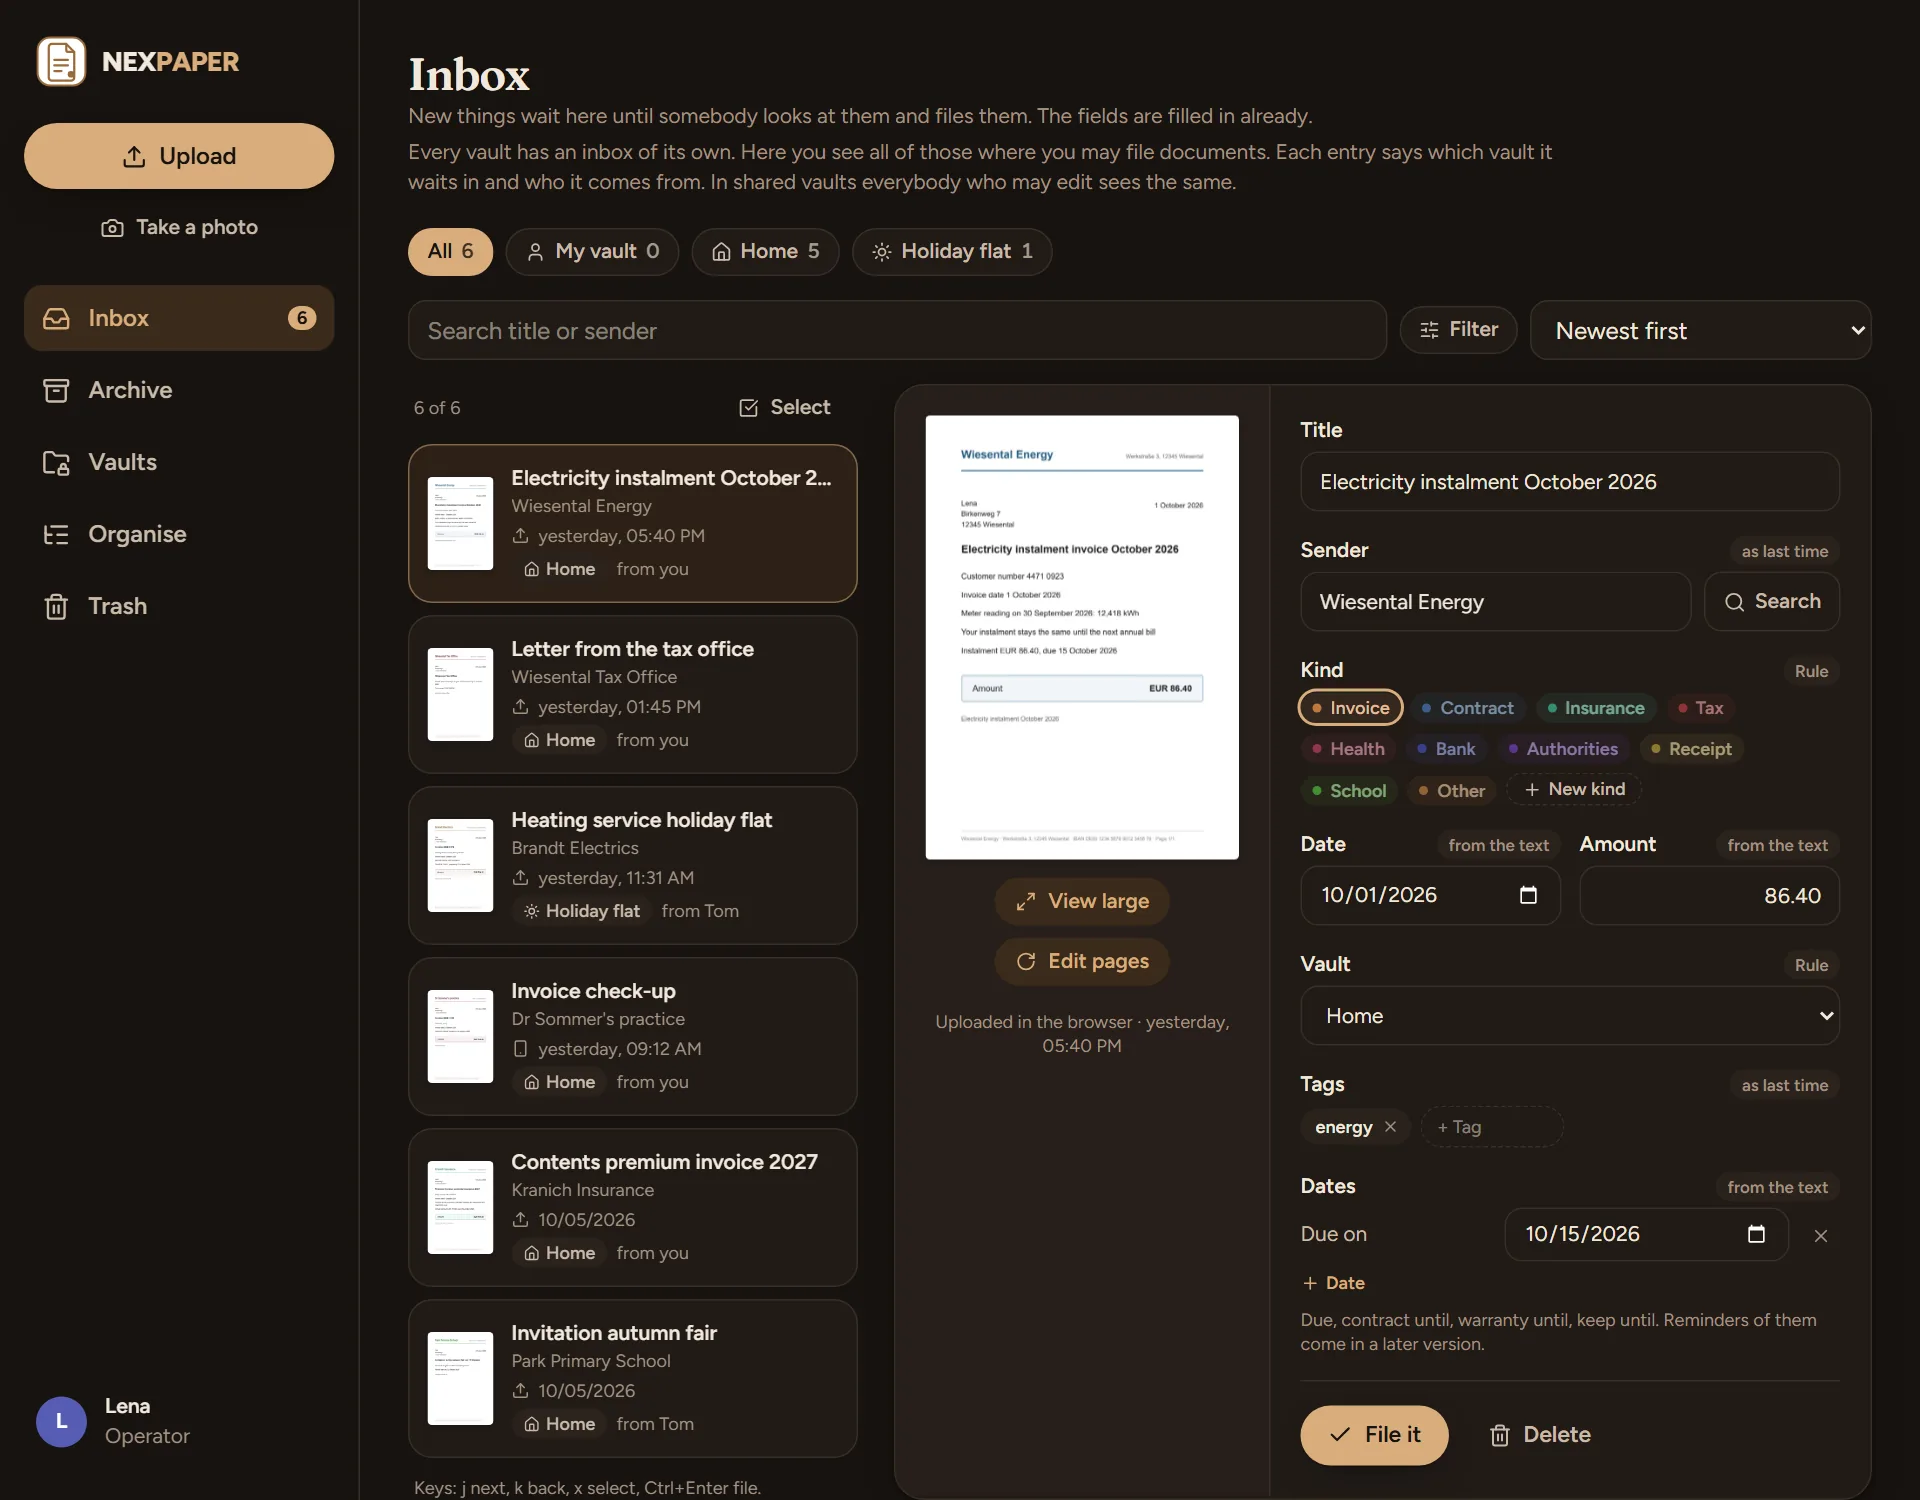Click Select to choose multiple documents

[785, 407]
